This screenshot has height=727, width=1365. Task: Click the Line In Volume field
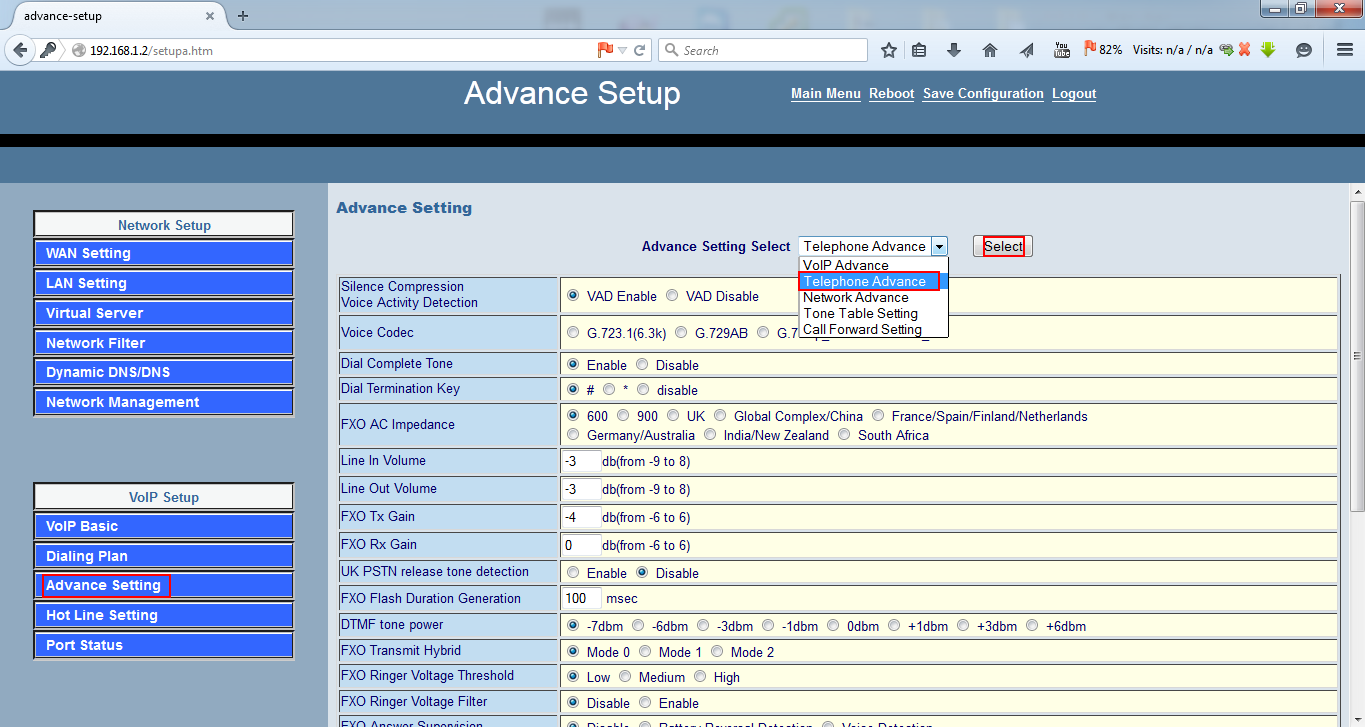tap(581, 461)
